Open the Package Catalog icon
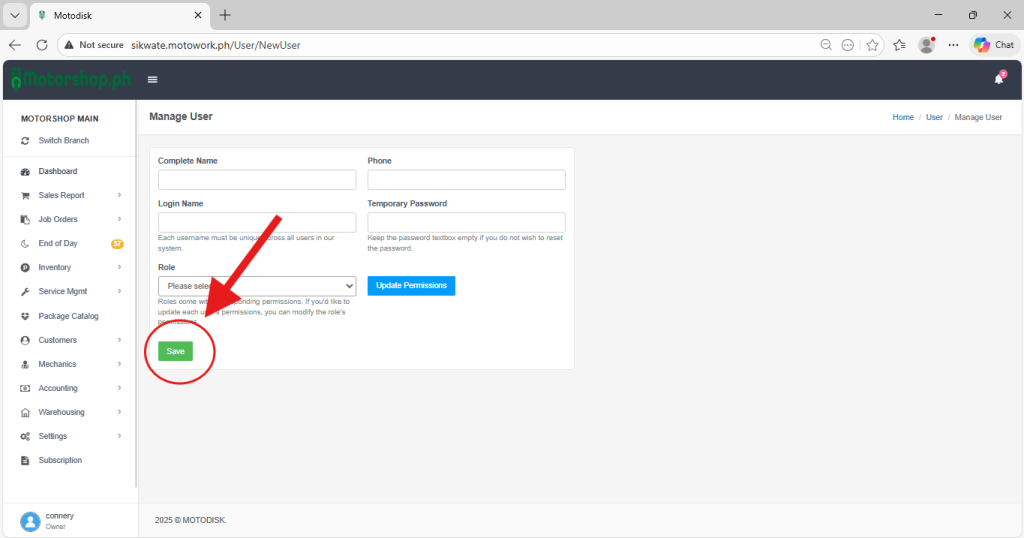Screen dimensions: 1024x538 click(25, 316)
